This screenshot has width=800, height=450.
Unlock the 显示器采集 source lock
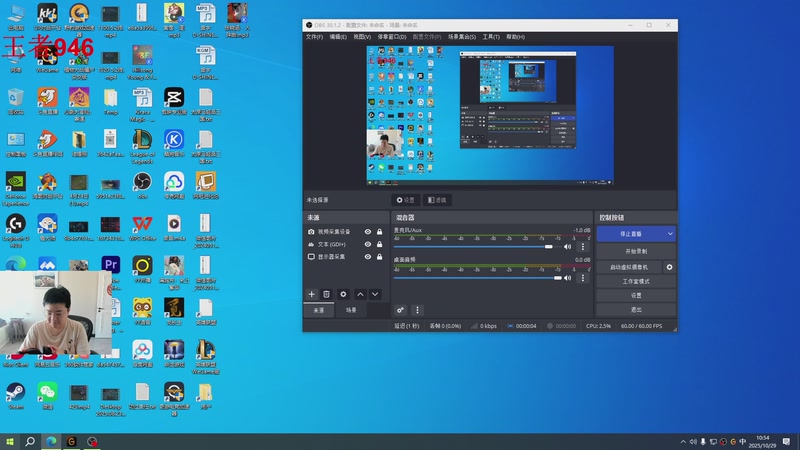[x=380, y=257]
